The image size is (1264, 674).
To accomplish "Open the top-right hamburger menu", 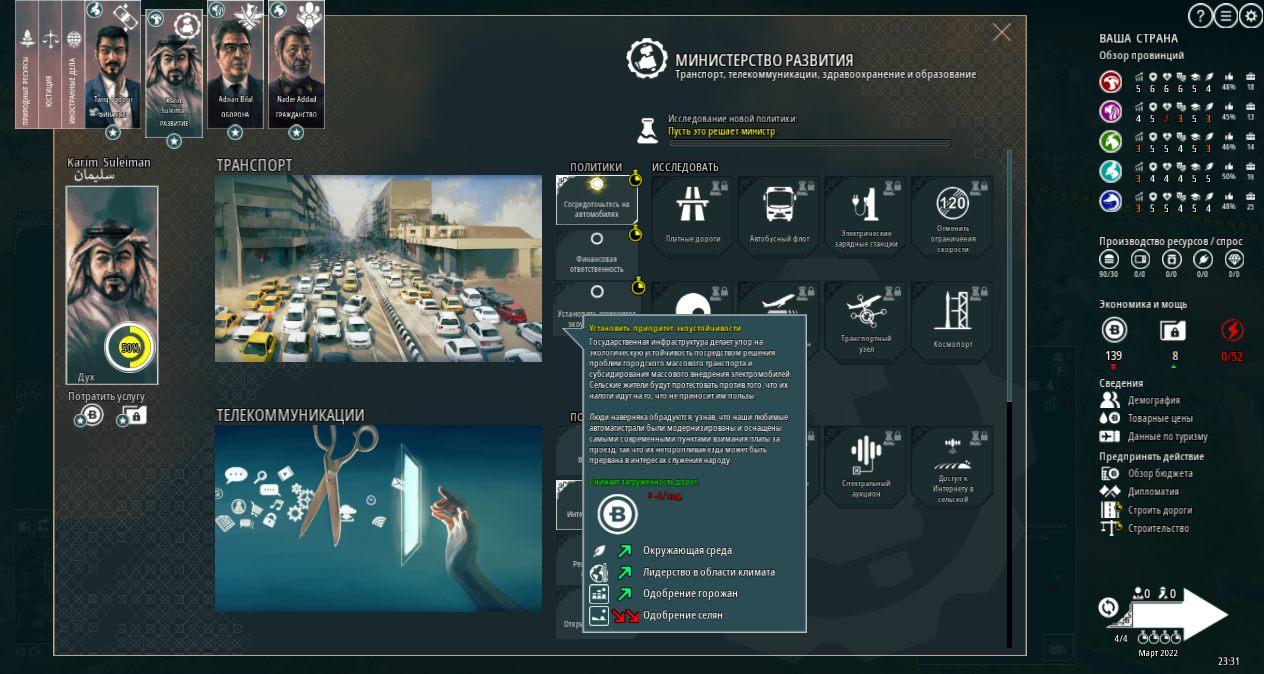I will pyautogui.click(x=1224, y=16).
